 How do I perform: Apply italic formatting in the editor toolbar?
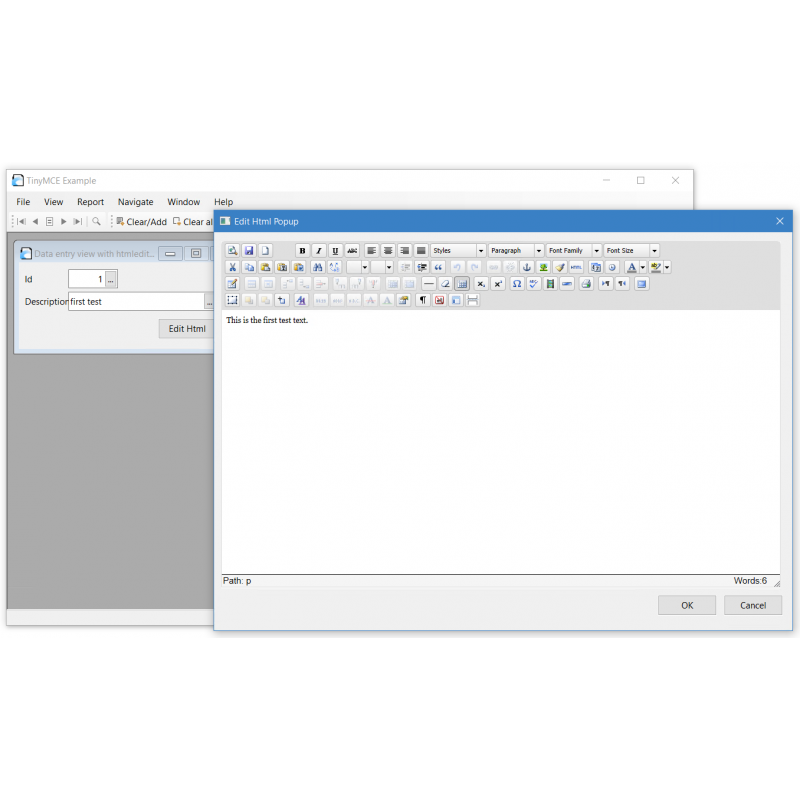coord(318,250)
